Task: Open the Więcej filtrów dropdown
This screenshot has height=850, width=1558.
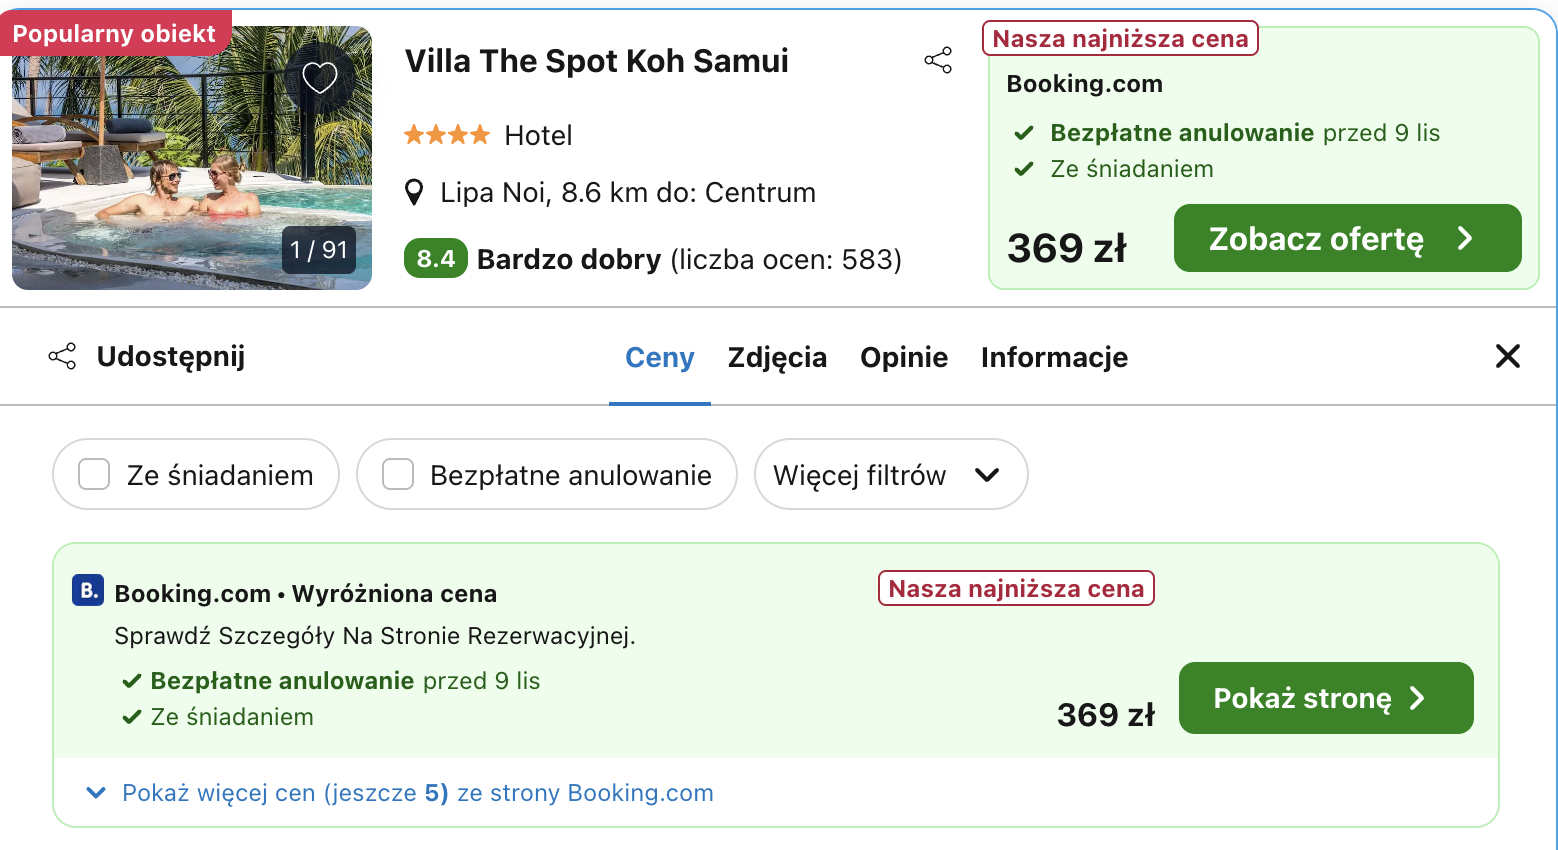Action: tap(890, 475)
